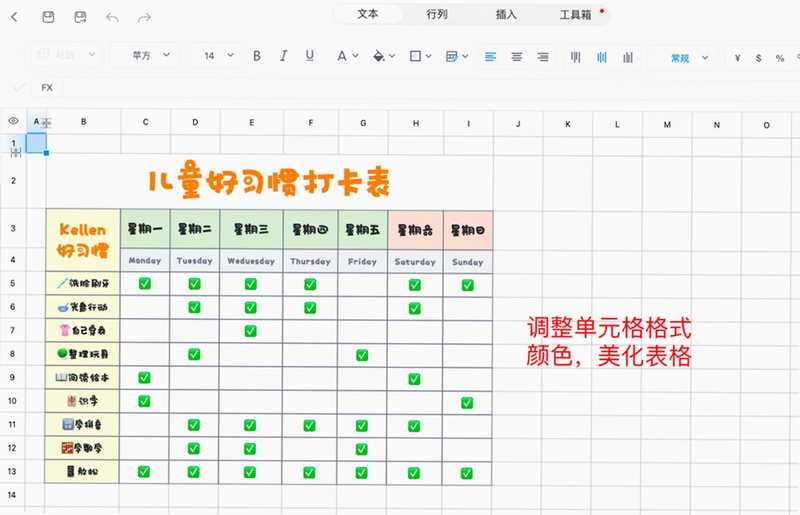The height and width of the screenshot is (515, 800).
Task: Apply percent number format
Action: coord(780,58)
